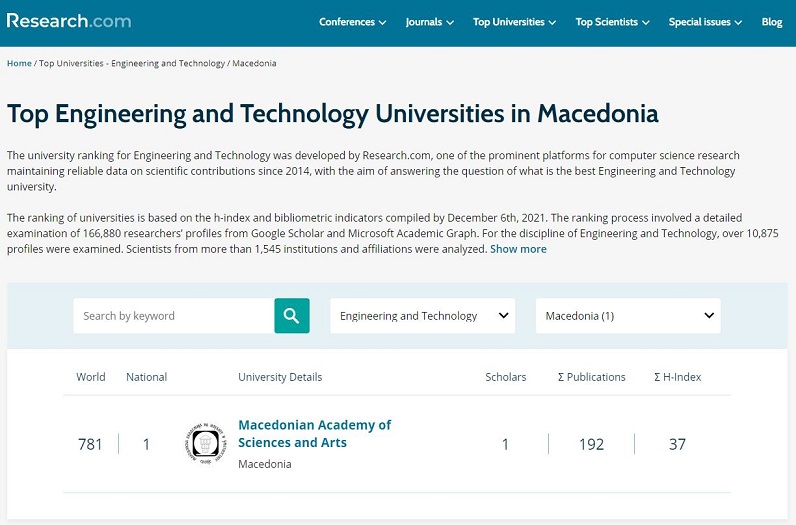Open the Macedonia (1) country dropdown
Viewport: 796px width, 525px height.
click(x=628, y=316)
